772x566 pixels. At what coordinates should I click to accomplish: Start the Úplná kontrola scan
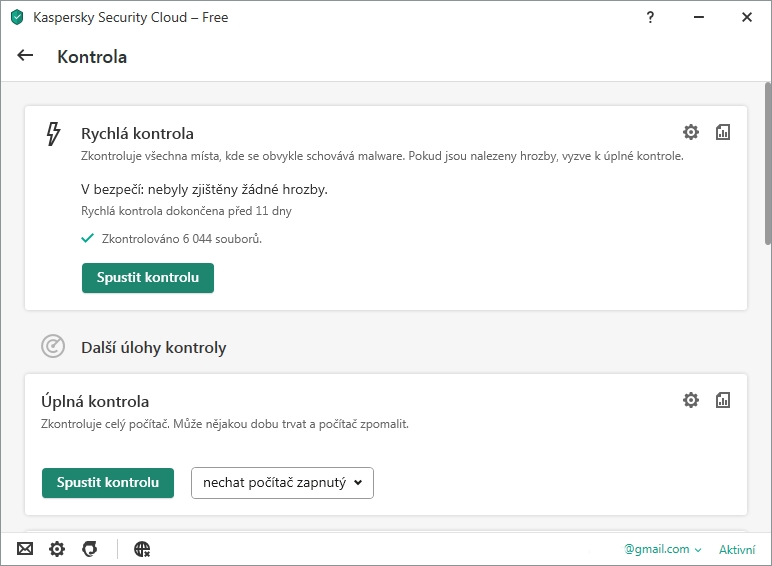click(108, 483)
